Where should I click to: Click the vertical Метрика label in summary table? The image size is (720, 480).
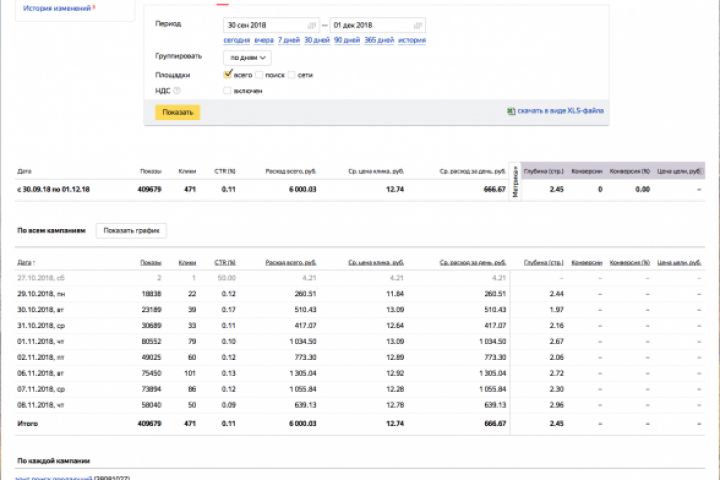(515, 182)
